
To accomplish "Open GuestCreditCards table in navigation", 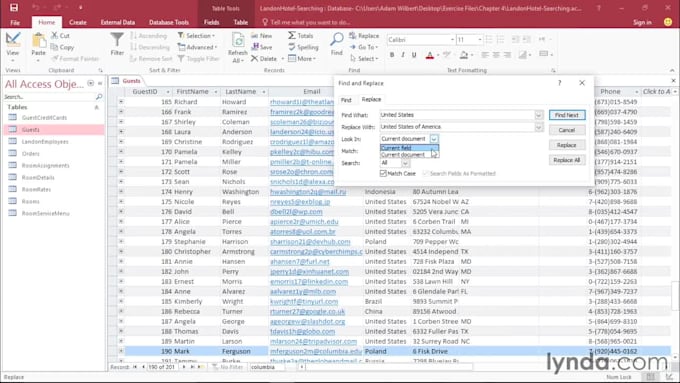I will (44, 118).
